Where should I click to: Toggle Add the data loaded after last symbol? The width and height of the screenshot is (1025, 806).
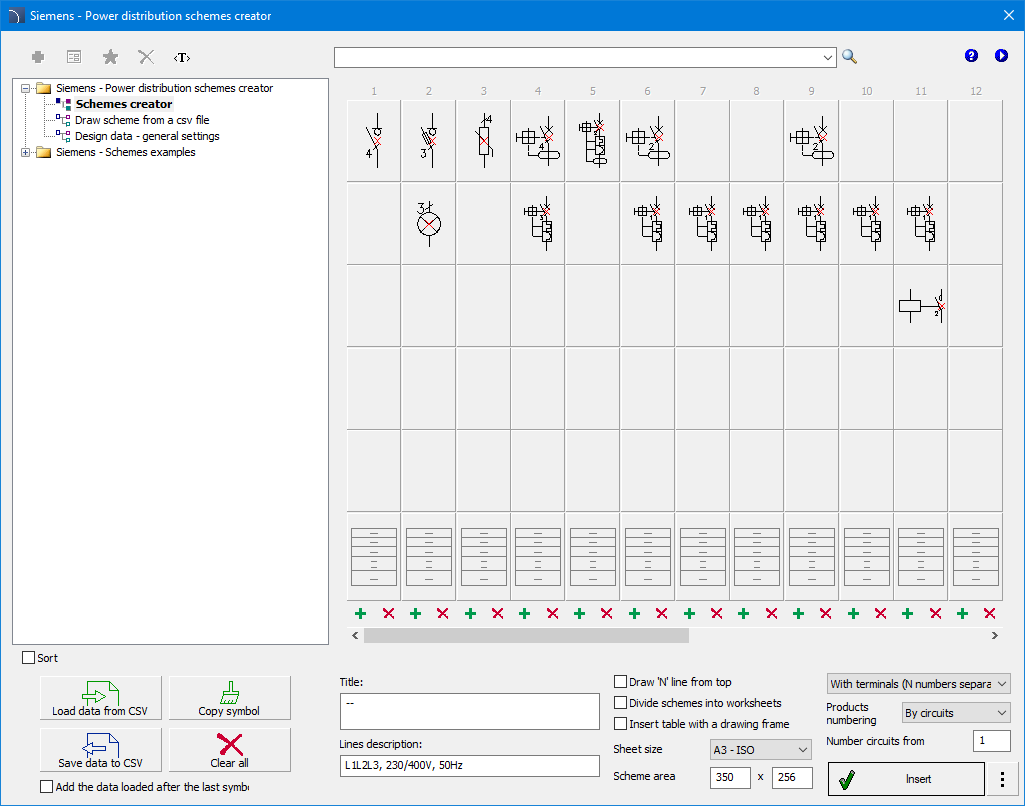(46, 786)
